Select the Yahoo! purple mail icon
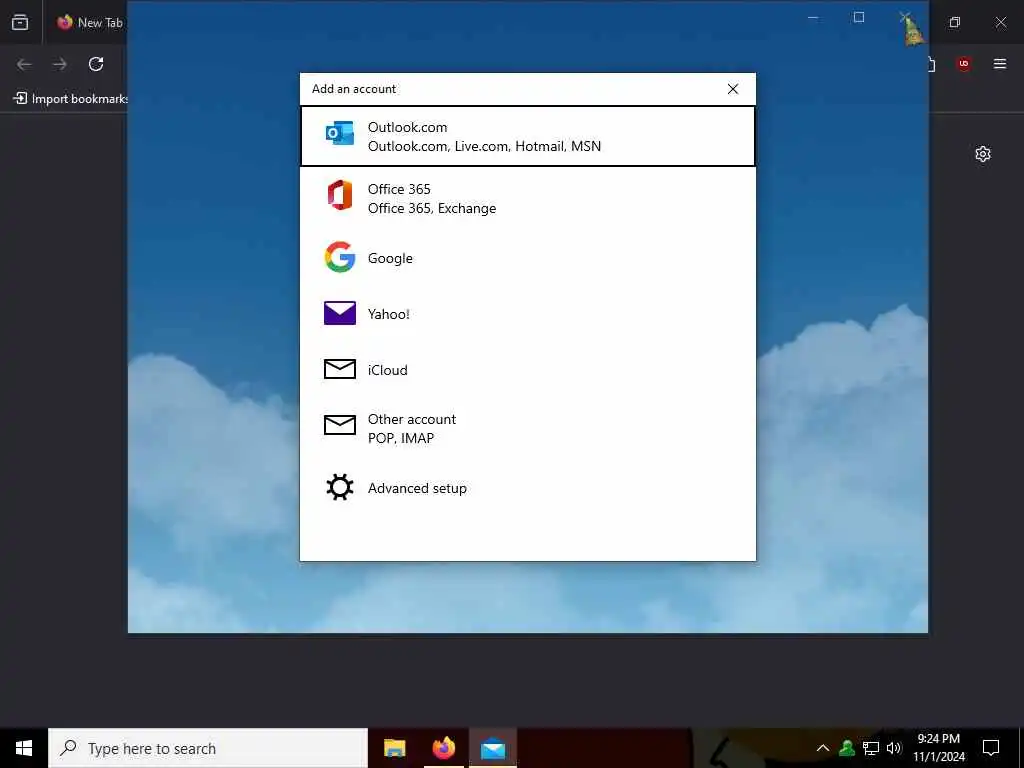The image size is (1024, 768). coord(340,313)
